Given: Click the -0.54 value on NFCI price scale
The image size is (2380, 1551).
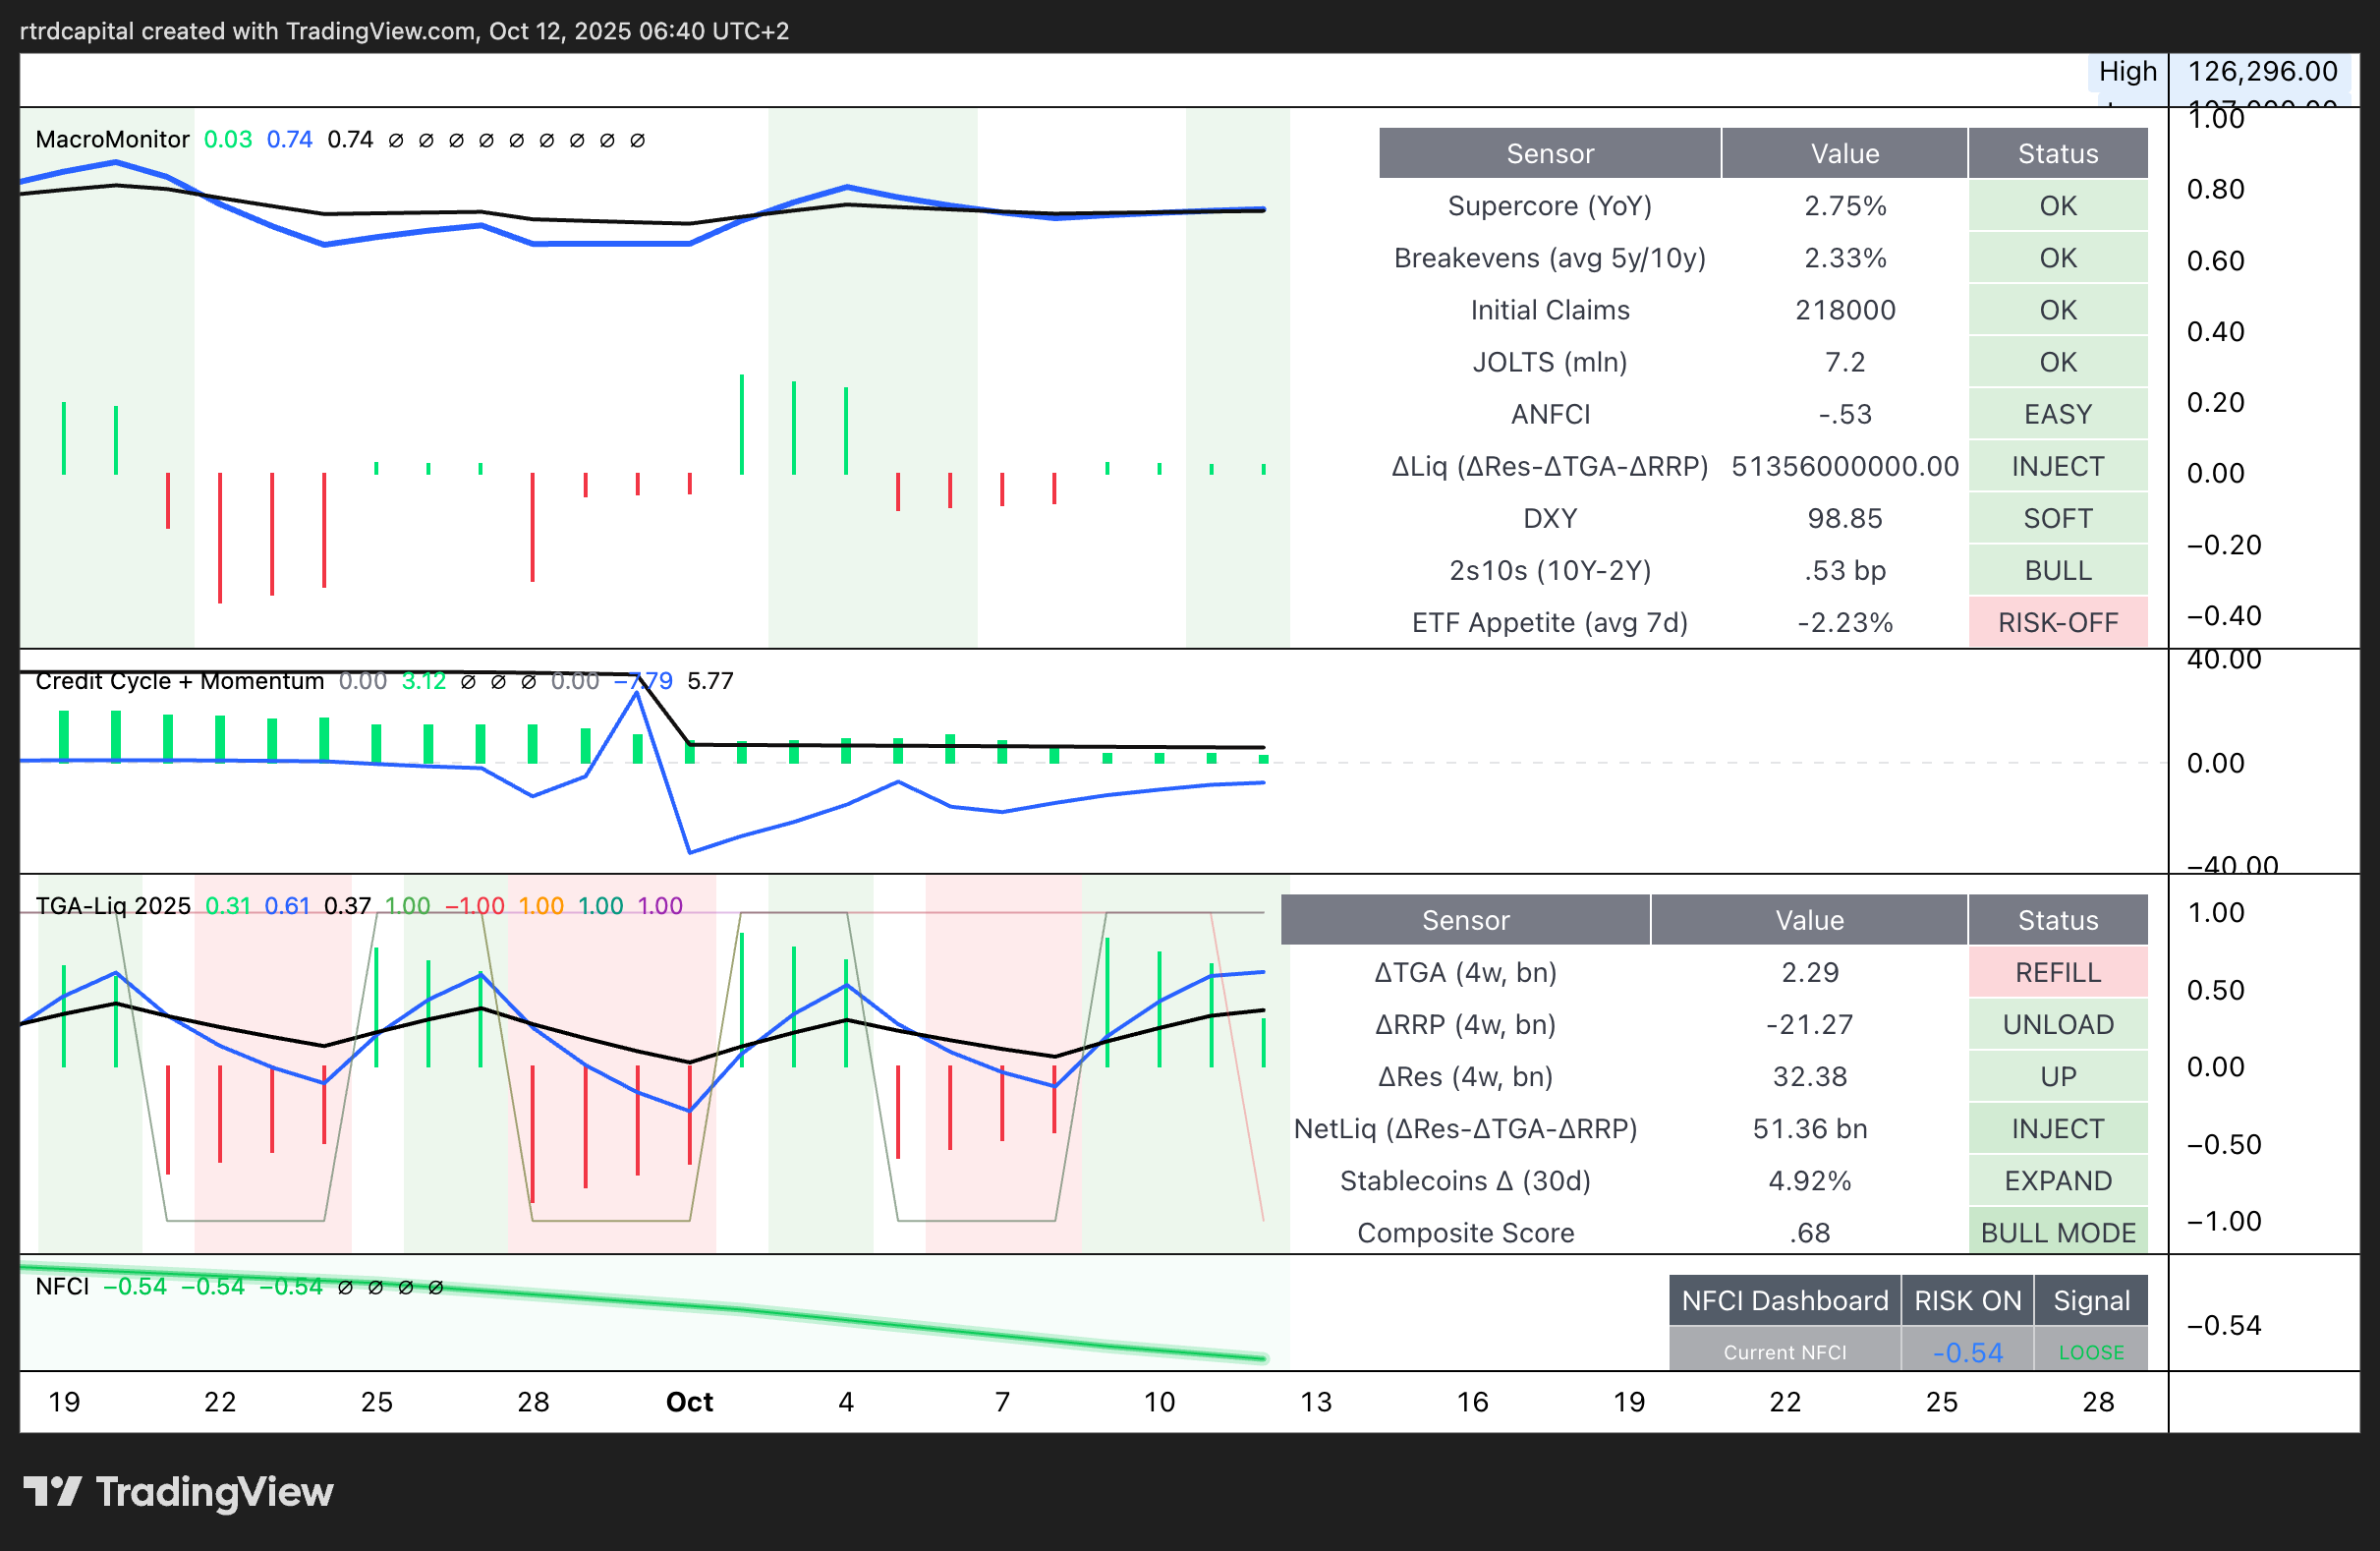Looking at the screenshot, I should (2223, 1325).
